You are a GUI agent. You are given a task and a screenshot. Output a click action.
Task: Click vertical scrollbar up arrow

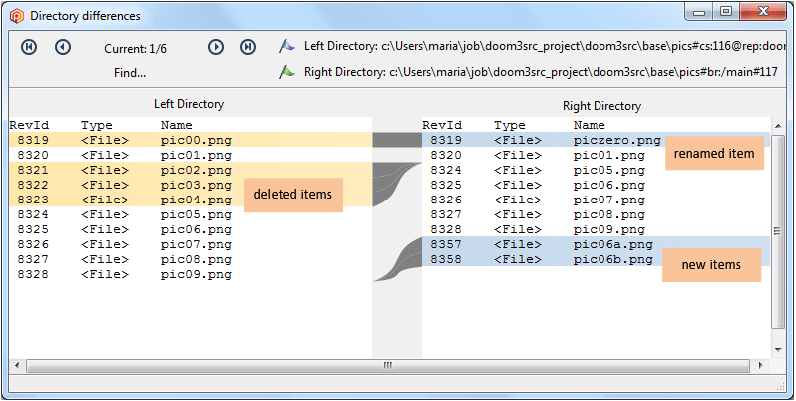coord(778,126)
